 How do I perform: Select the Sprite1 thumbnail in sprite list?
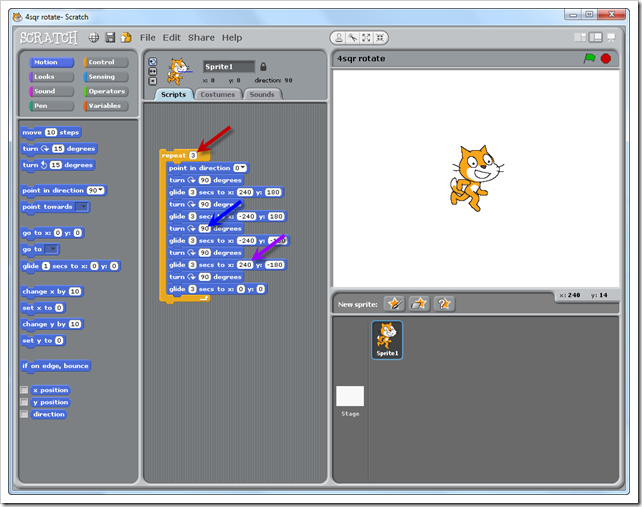tap(387, 340)
